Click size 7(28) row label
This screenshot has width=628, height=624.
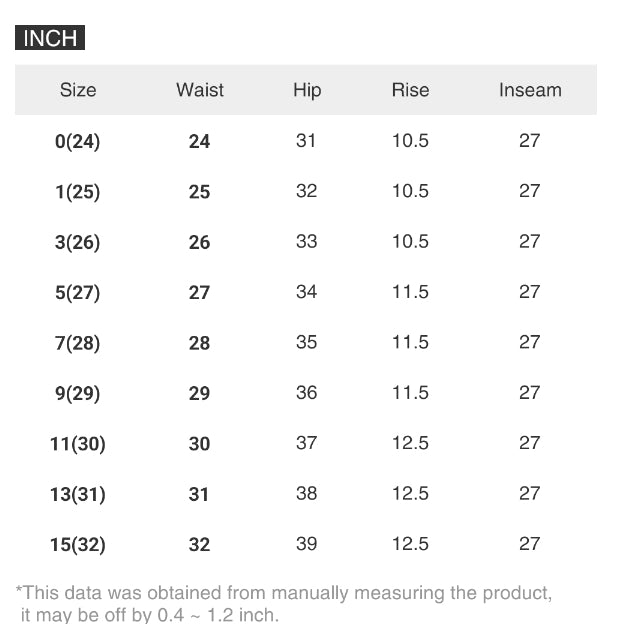tap(78, 343)
